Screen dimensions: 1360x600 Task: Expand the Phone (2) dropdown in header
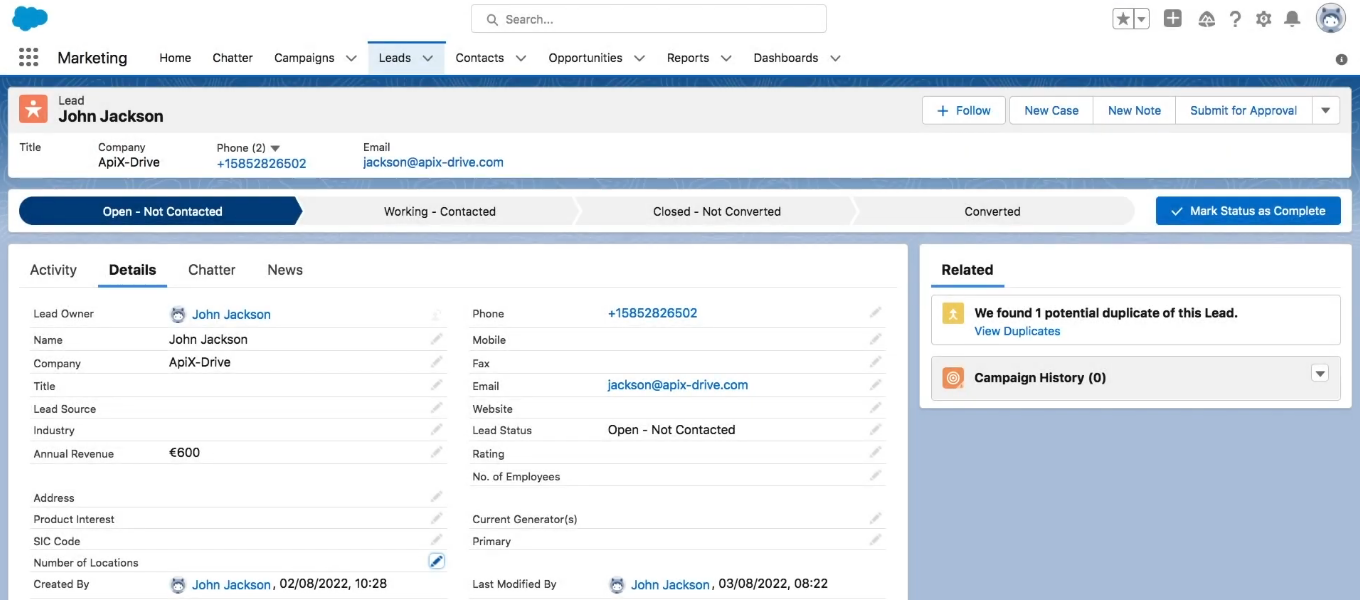274,146
